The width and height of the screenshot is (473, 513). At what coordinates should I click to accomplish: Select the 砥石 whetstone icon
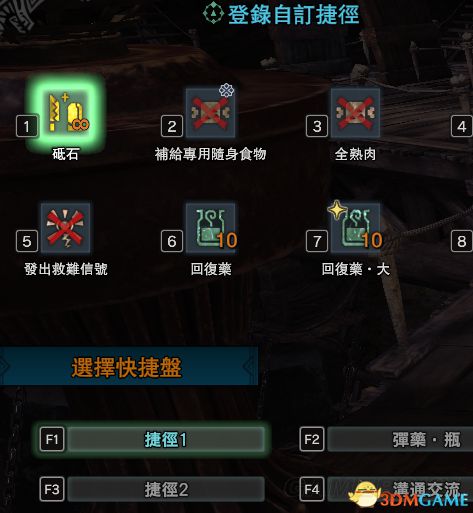coord(66,113)
